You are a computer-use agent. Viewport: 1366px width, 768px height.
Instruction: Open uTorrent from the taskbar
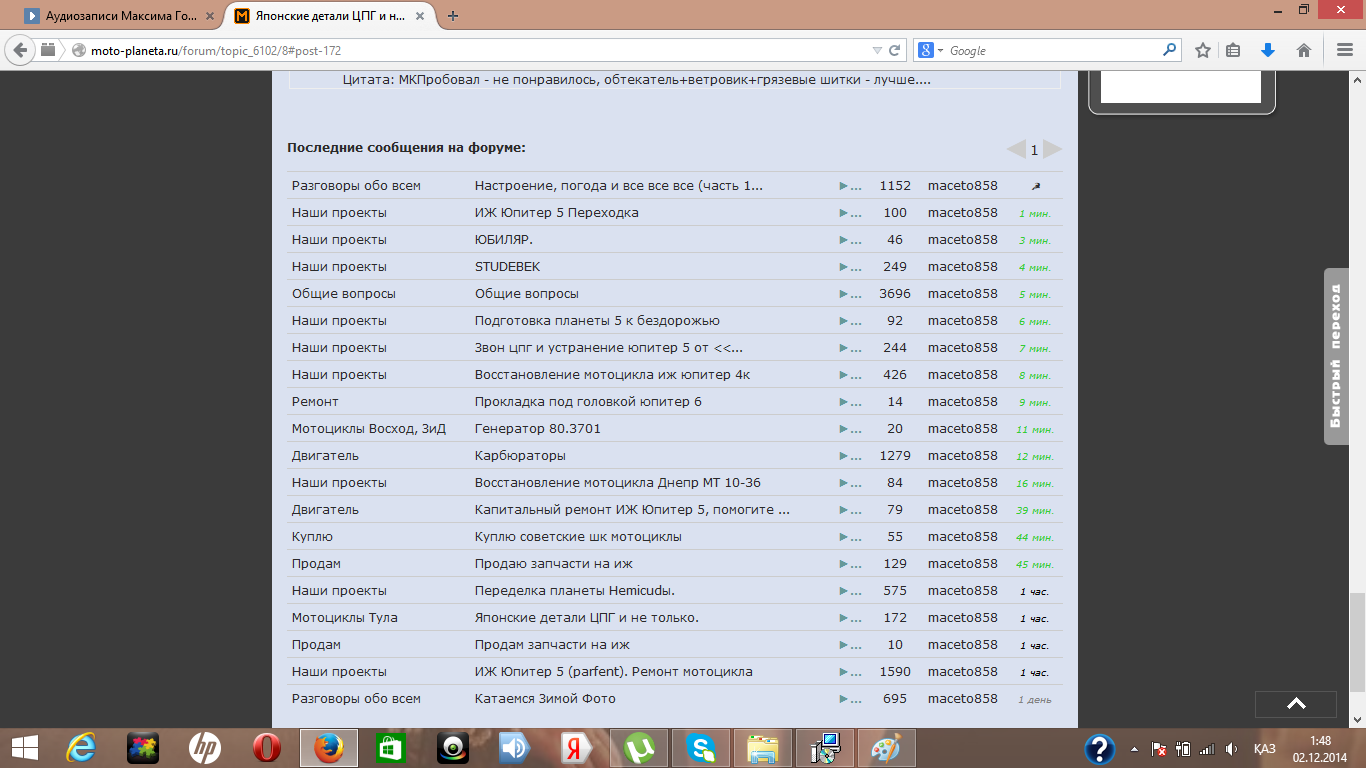639,748
